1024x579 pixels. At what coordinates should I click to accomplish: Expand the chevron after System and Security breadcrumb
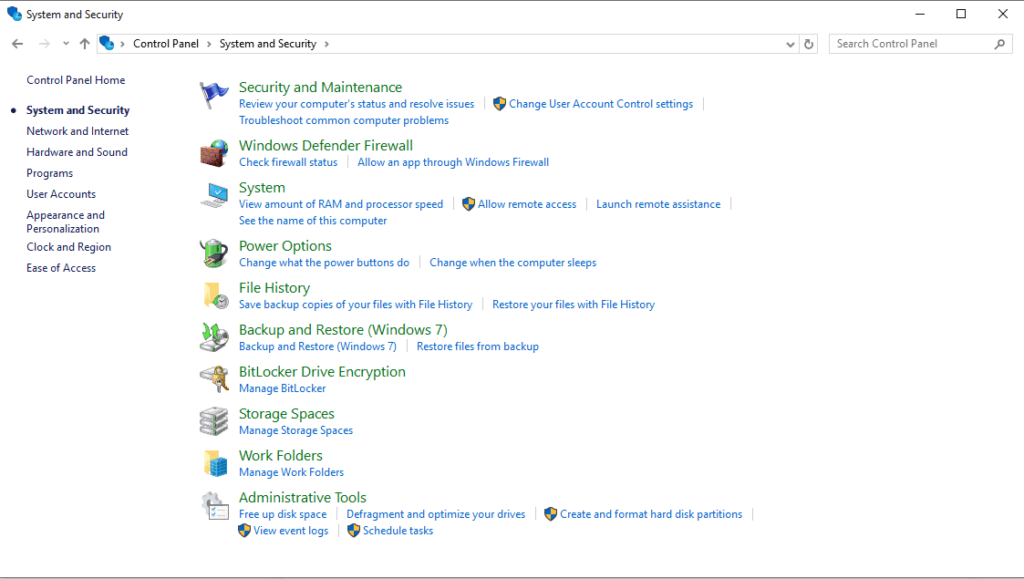(x=327, y=44)
